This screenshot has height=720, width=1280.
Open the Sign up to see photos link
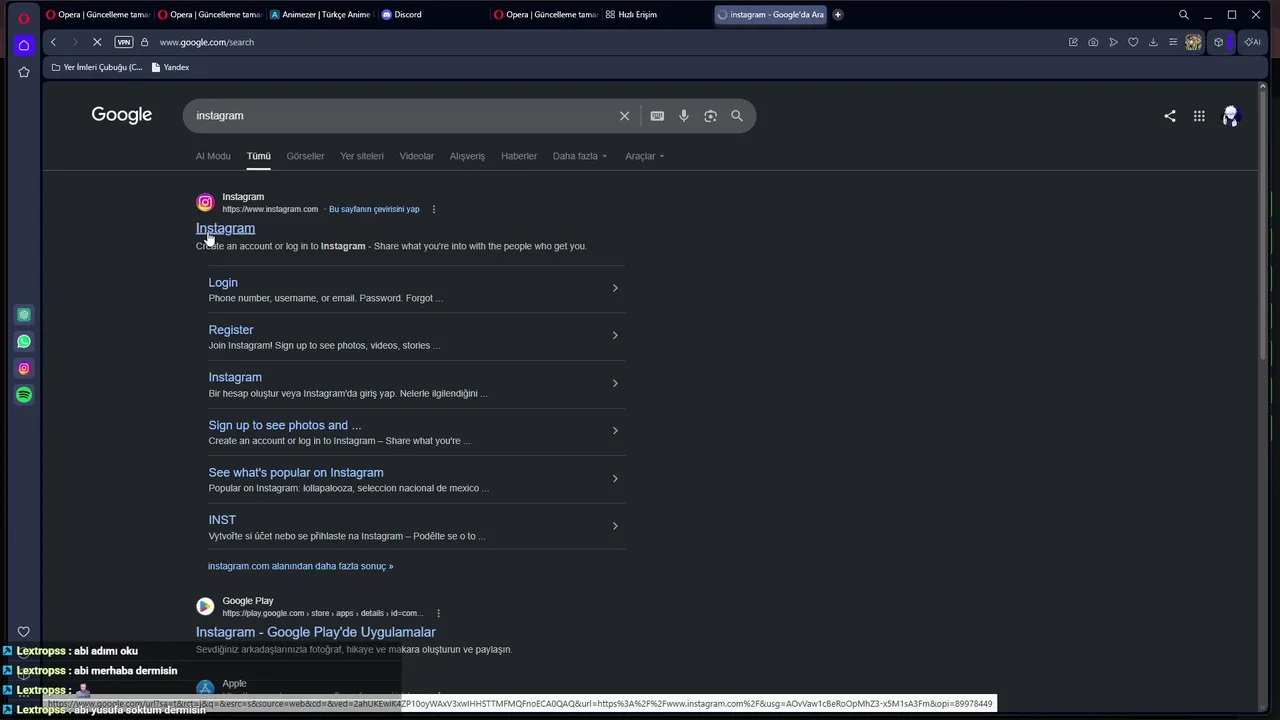[285, 425]
